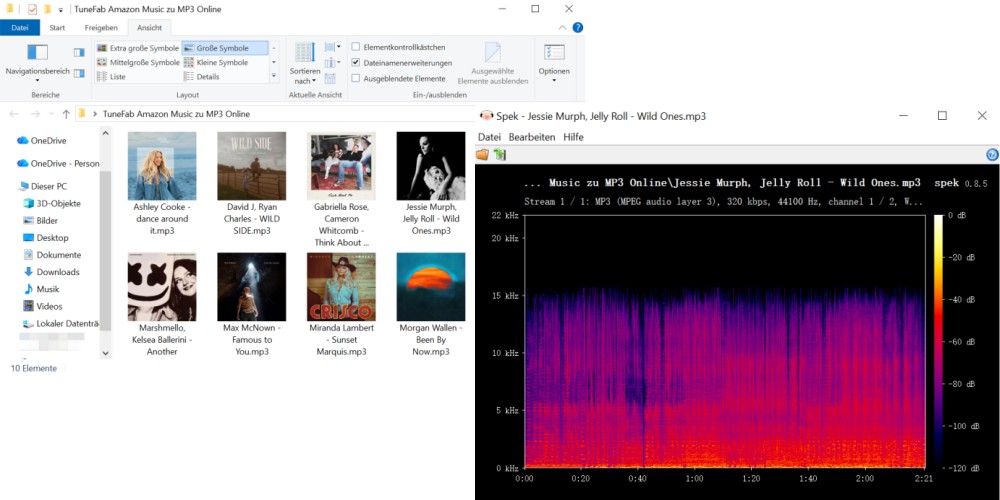Click the new folder quick access icon

[x=47, y=10]
